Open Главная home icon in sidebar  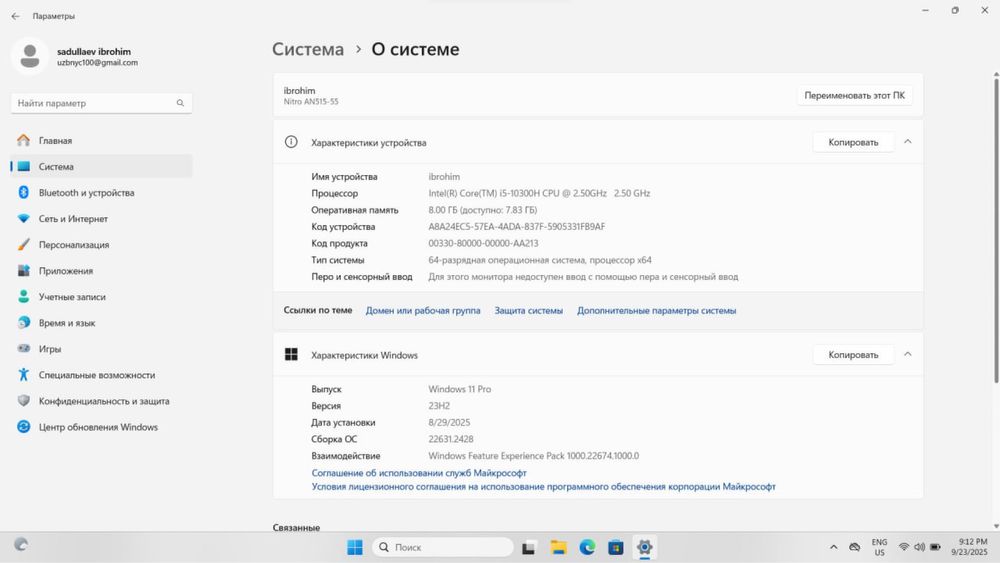(x=24, y=140)
